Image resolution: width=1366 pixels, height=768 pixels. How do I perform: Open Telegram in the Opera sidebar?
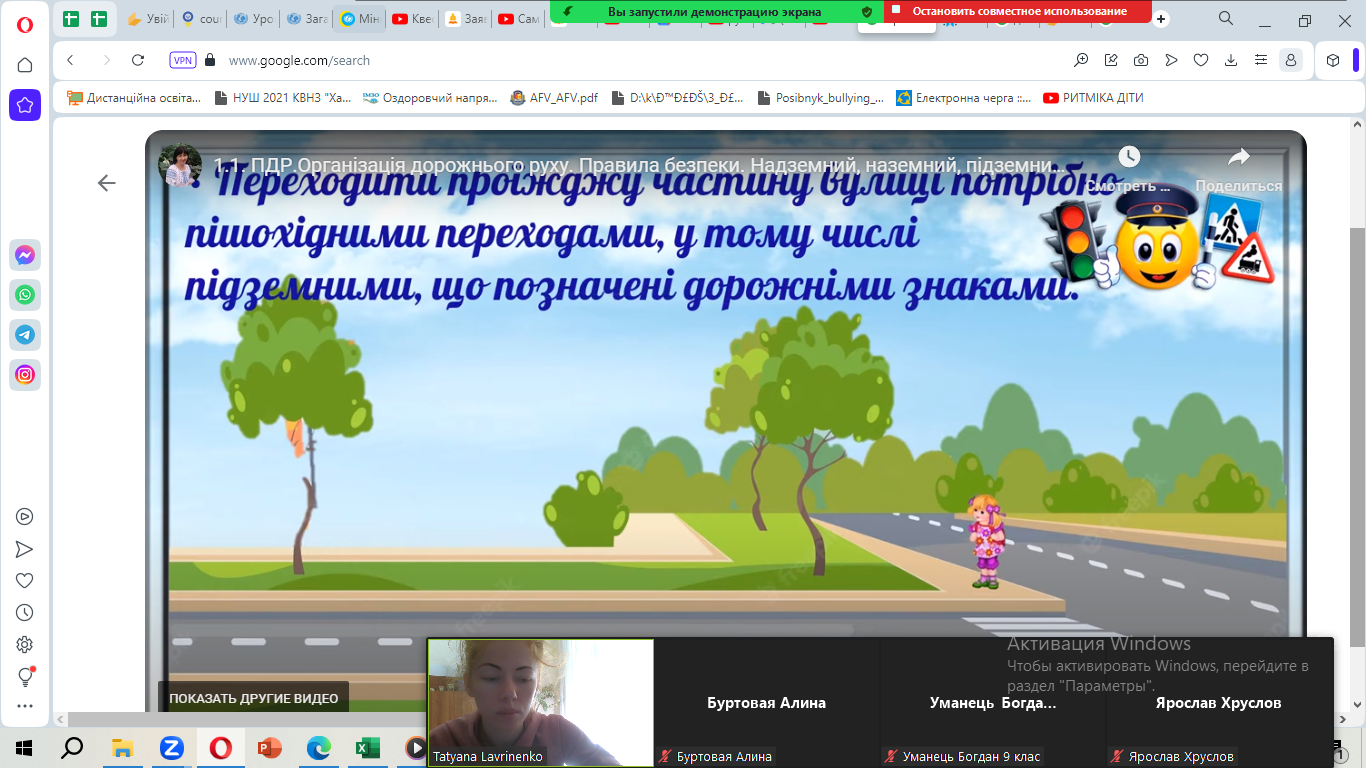[25, 335]
